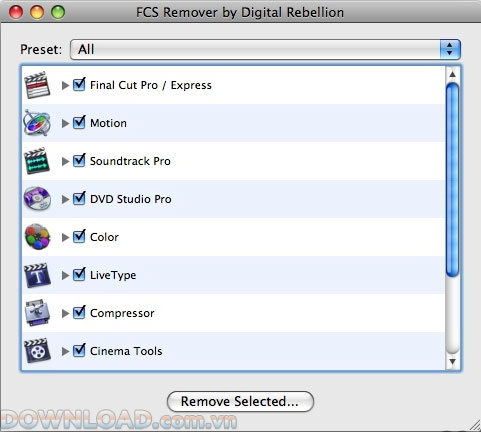Disable the Compressor checkbox
The image size is (481, 432).
tap(79, 312)
